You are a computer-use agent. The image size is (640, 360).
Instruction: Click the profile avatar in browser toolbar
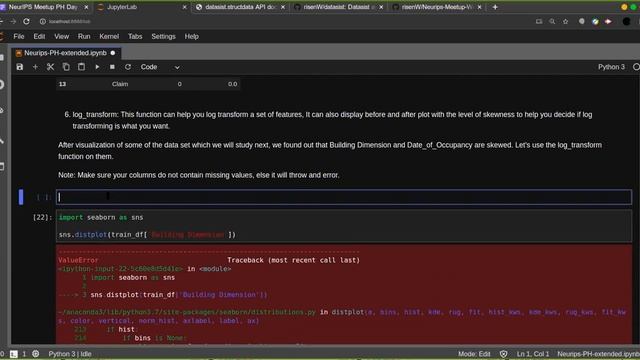627,21
